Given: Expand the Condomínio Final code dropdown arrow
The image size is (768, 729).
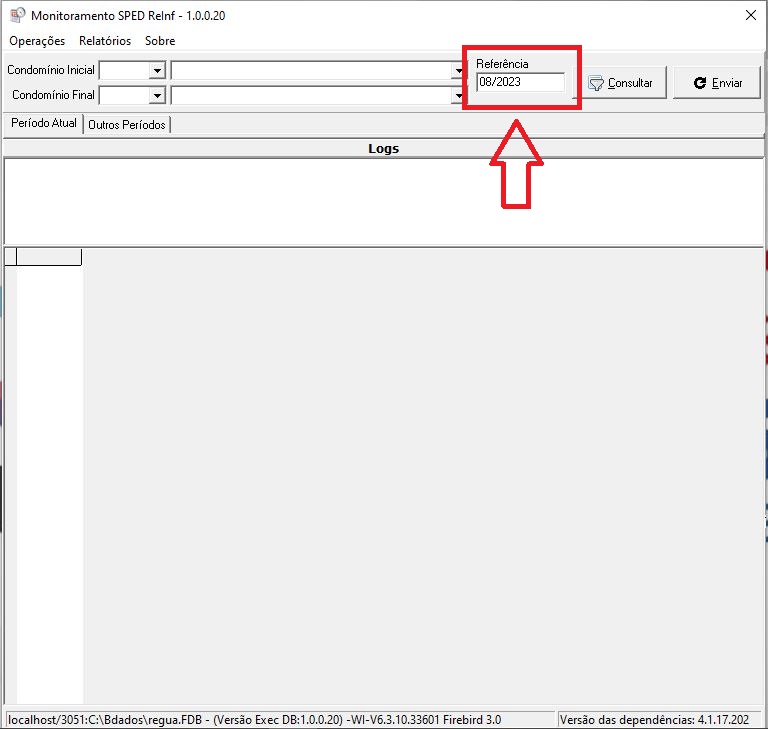Looking at the screenshot, I should click(x=157, y=96).
